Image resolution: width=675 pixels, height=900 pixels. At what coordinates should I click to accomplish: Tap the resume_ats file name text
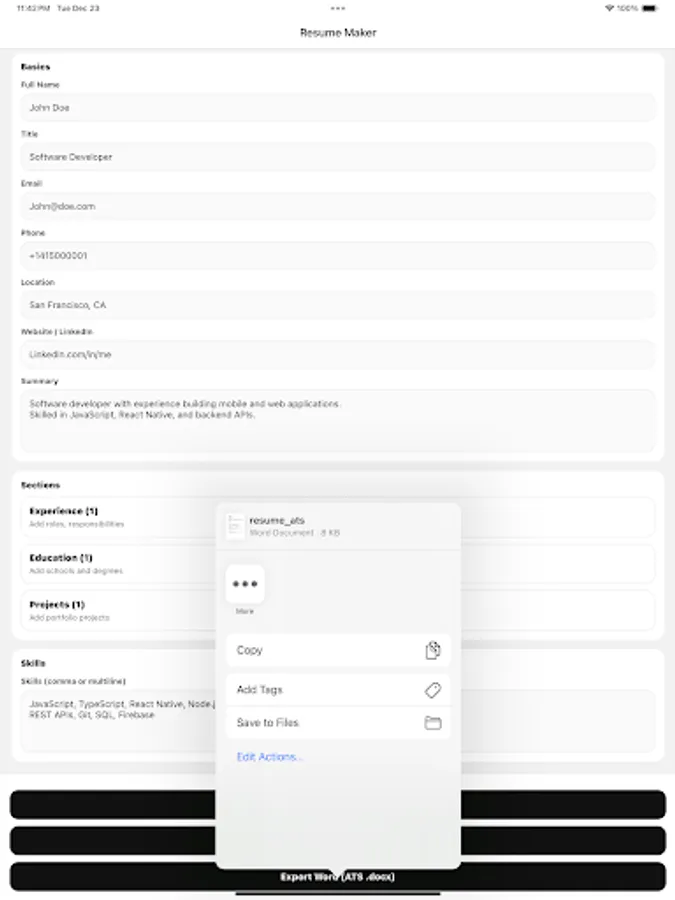click(x=277, y=520)
